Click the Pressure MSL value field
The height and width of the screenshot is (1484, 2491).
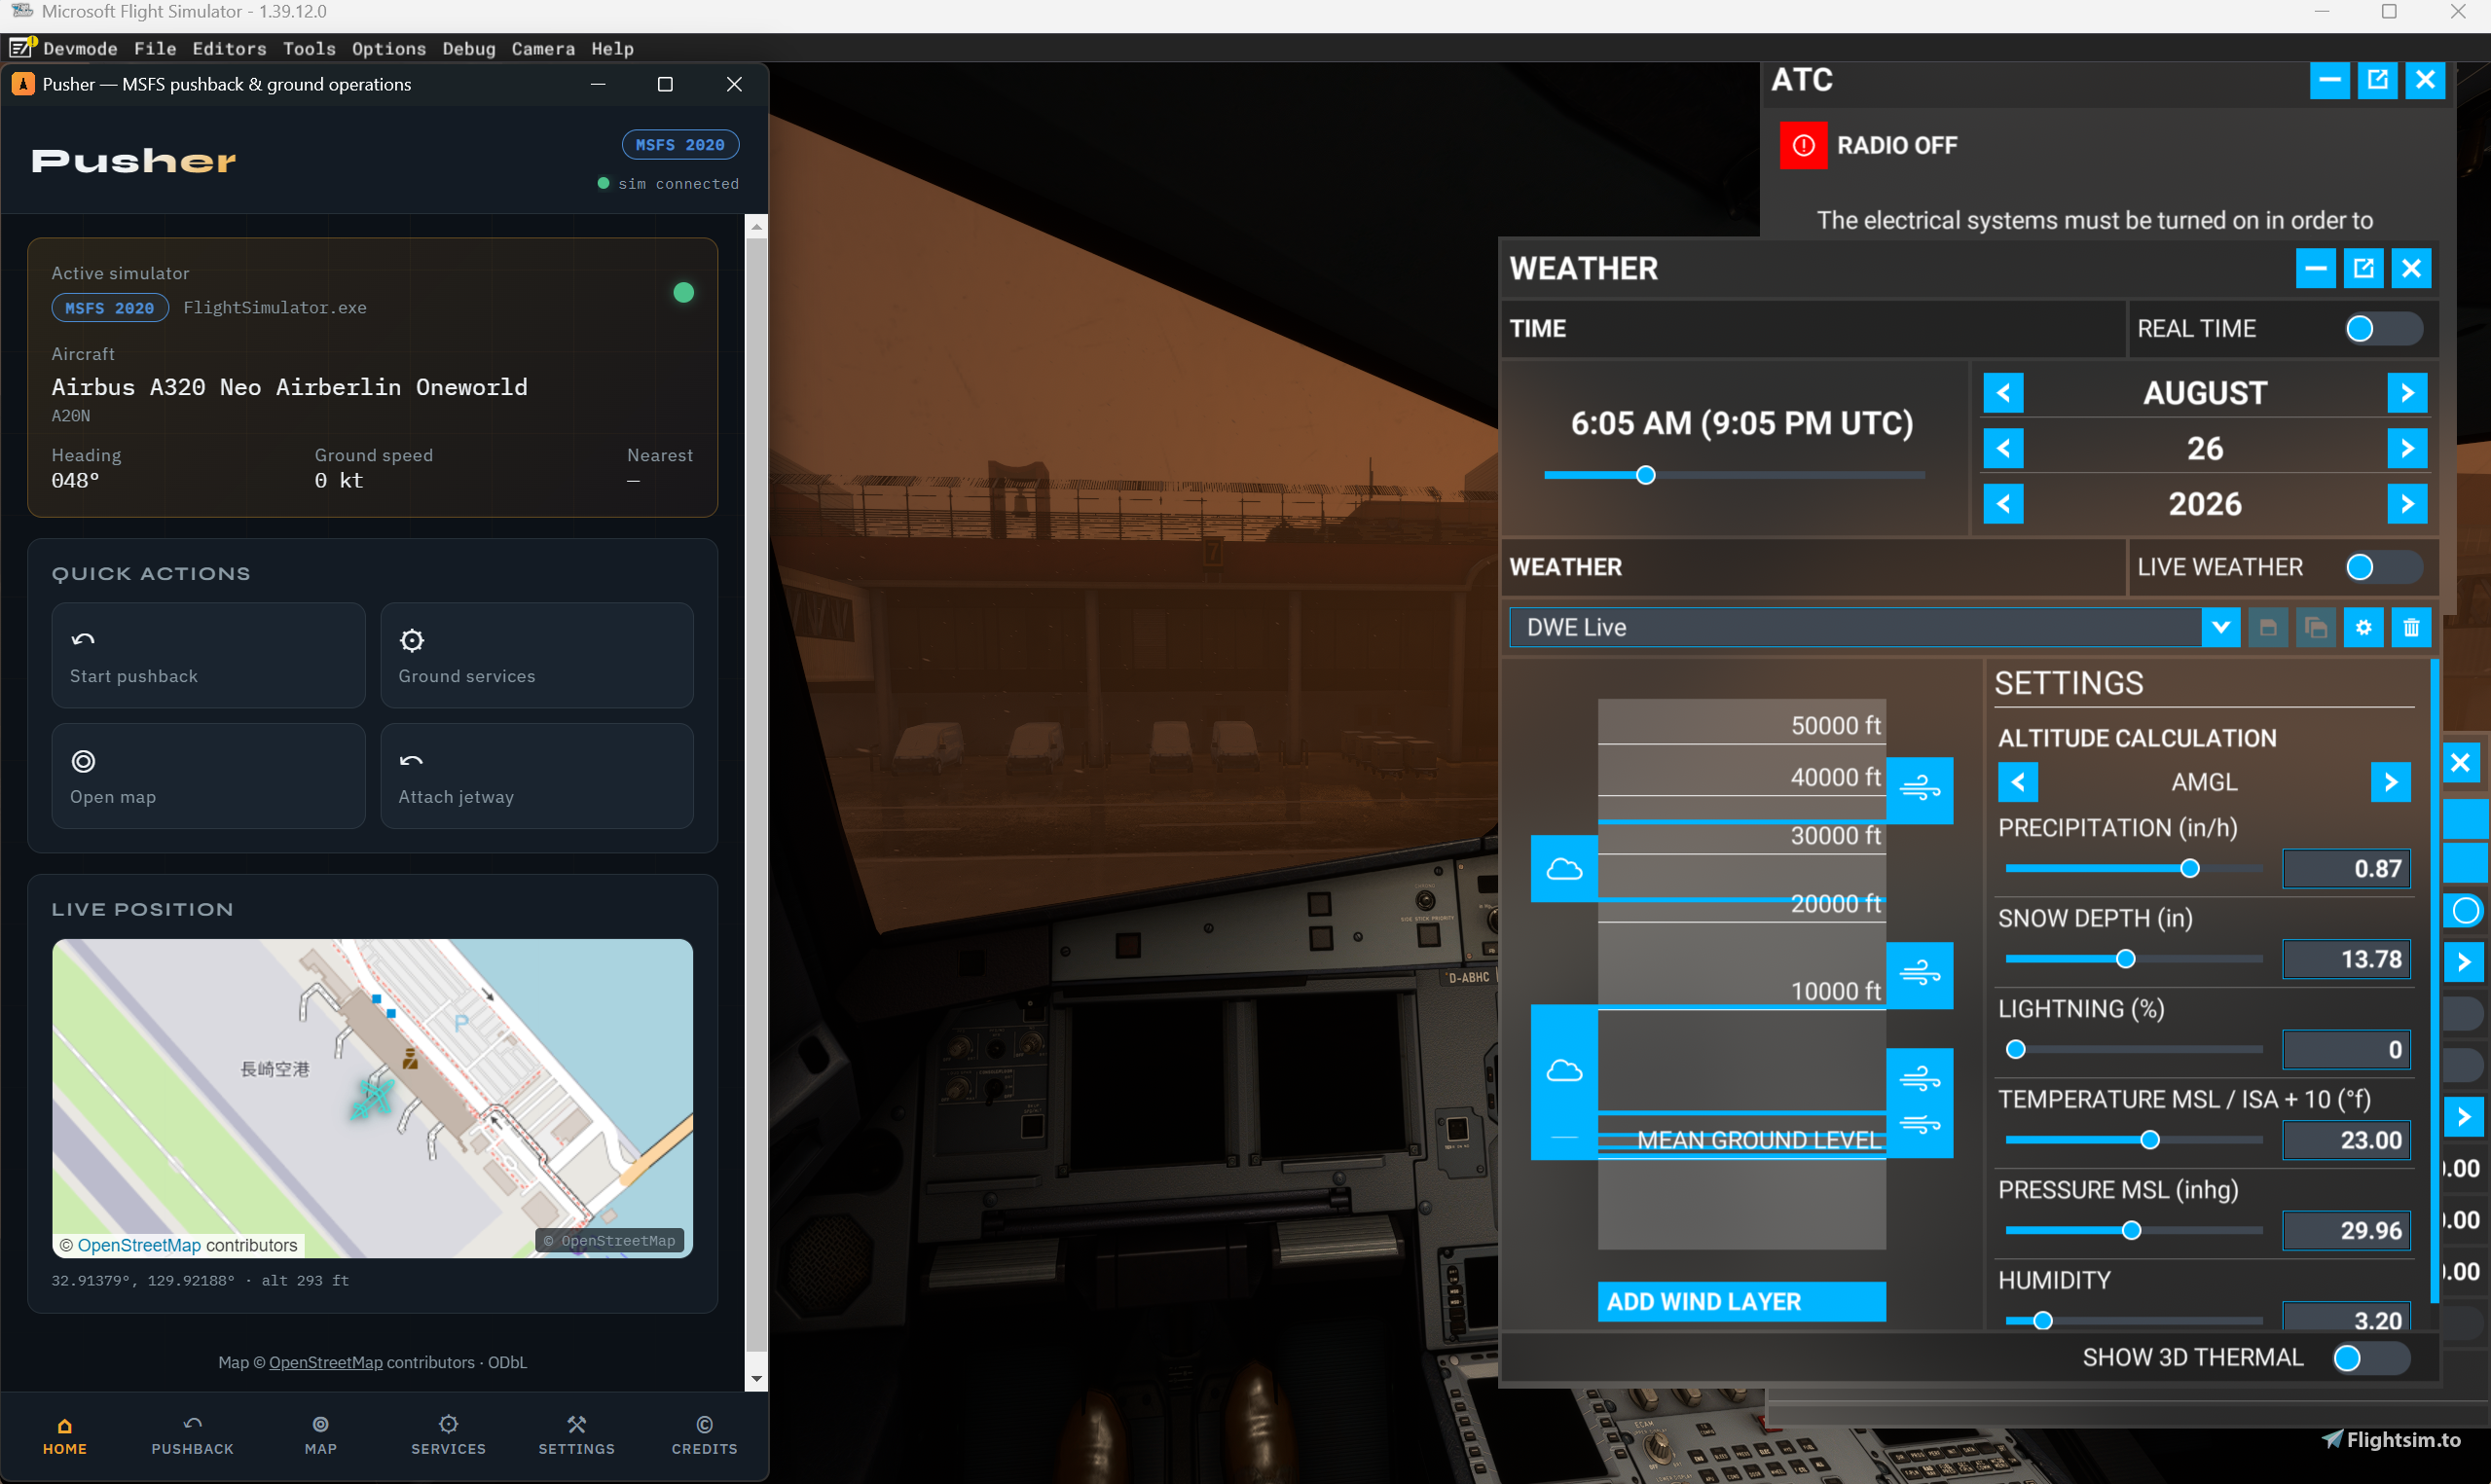tap(2347, 1231)
